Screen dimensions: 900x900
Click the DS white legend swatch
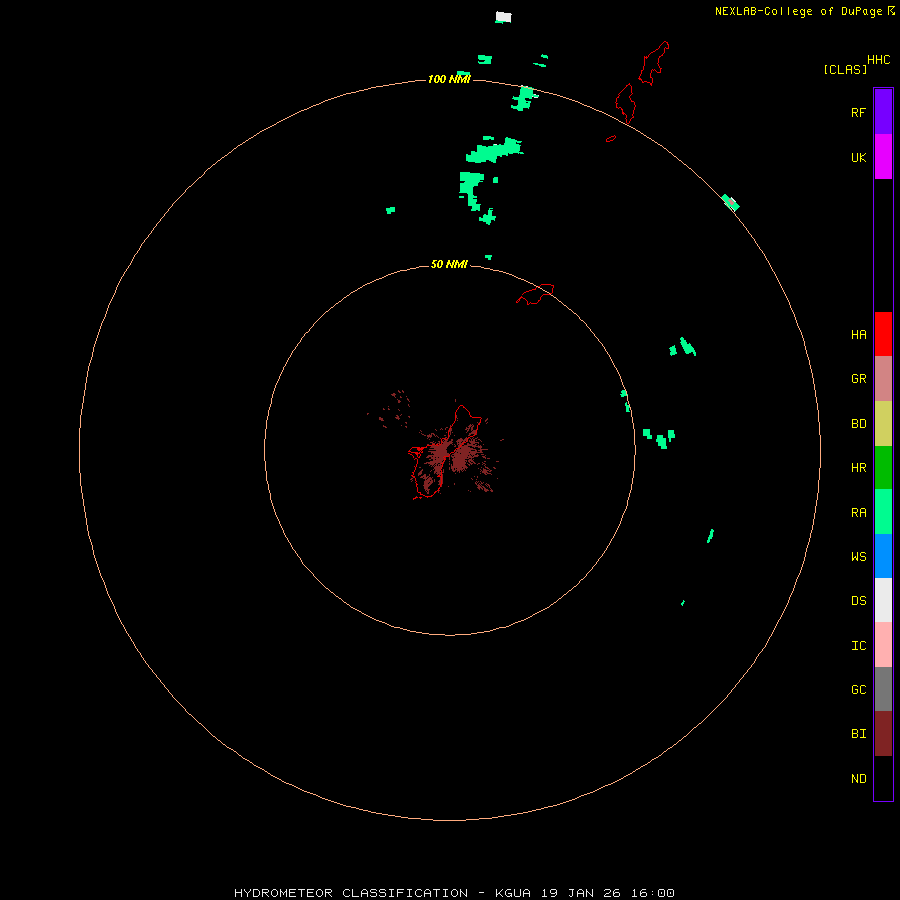point(883,600)
